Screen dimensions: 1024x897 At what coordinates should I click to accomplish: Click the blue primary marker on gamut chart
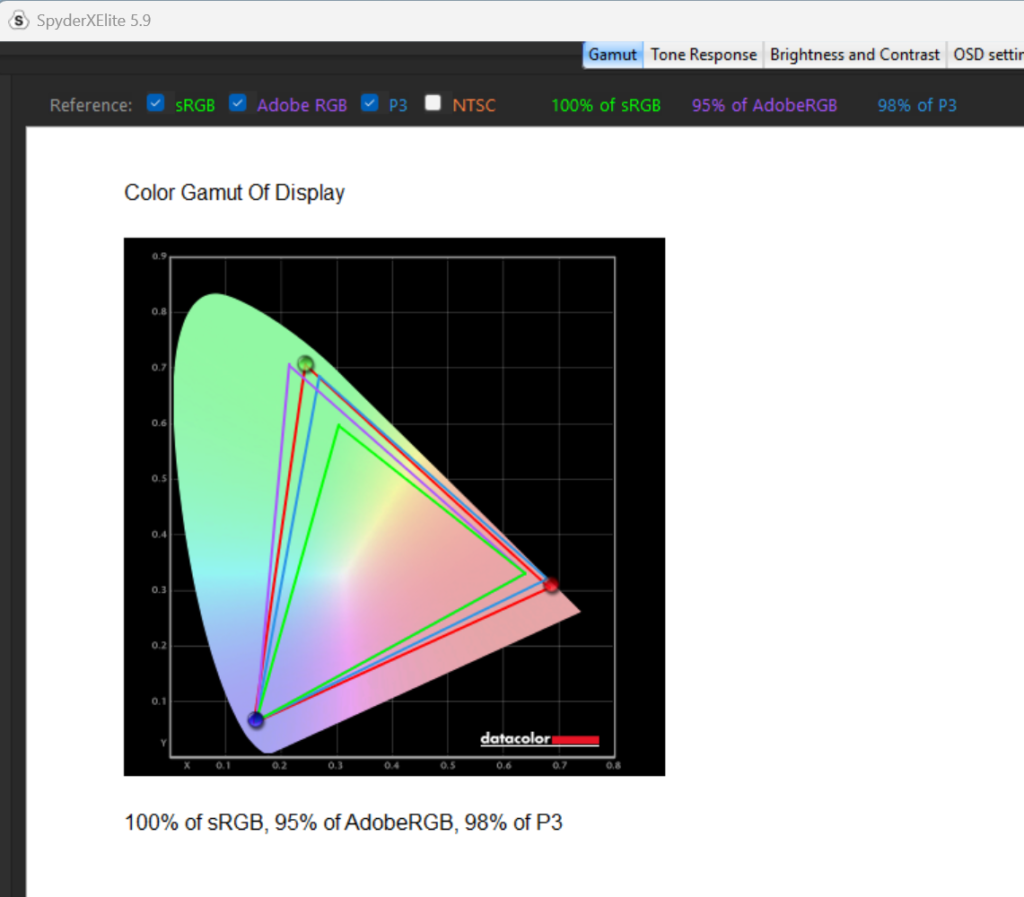(x=256, y=720)
